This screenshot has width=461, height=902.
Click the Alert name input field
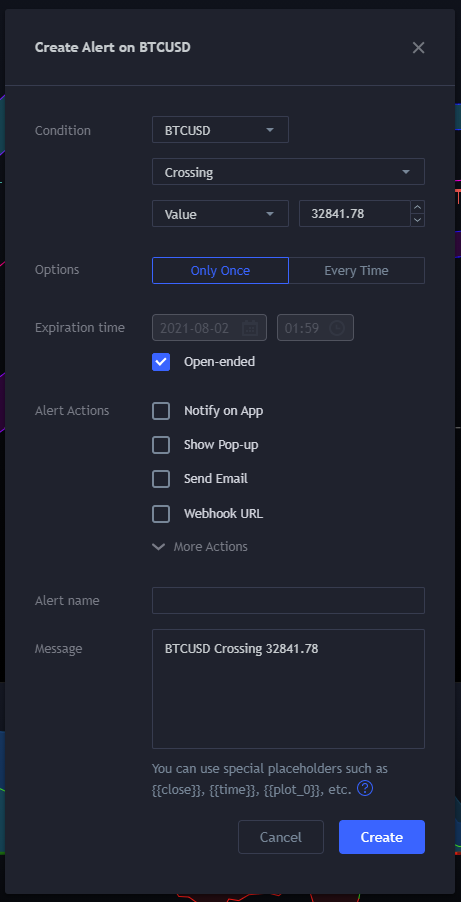pyautogui.click(x=288, y=600)
